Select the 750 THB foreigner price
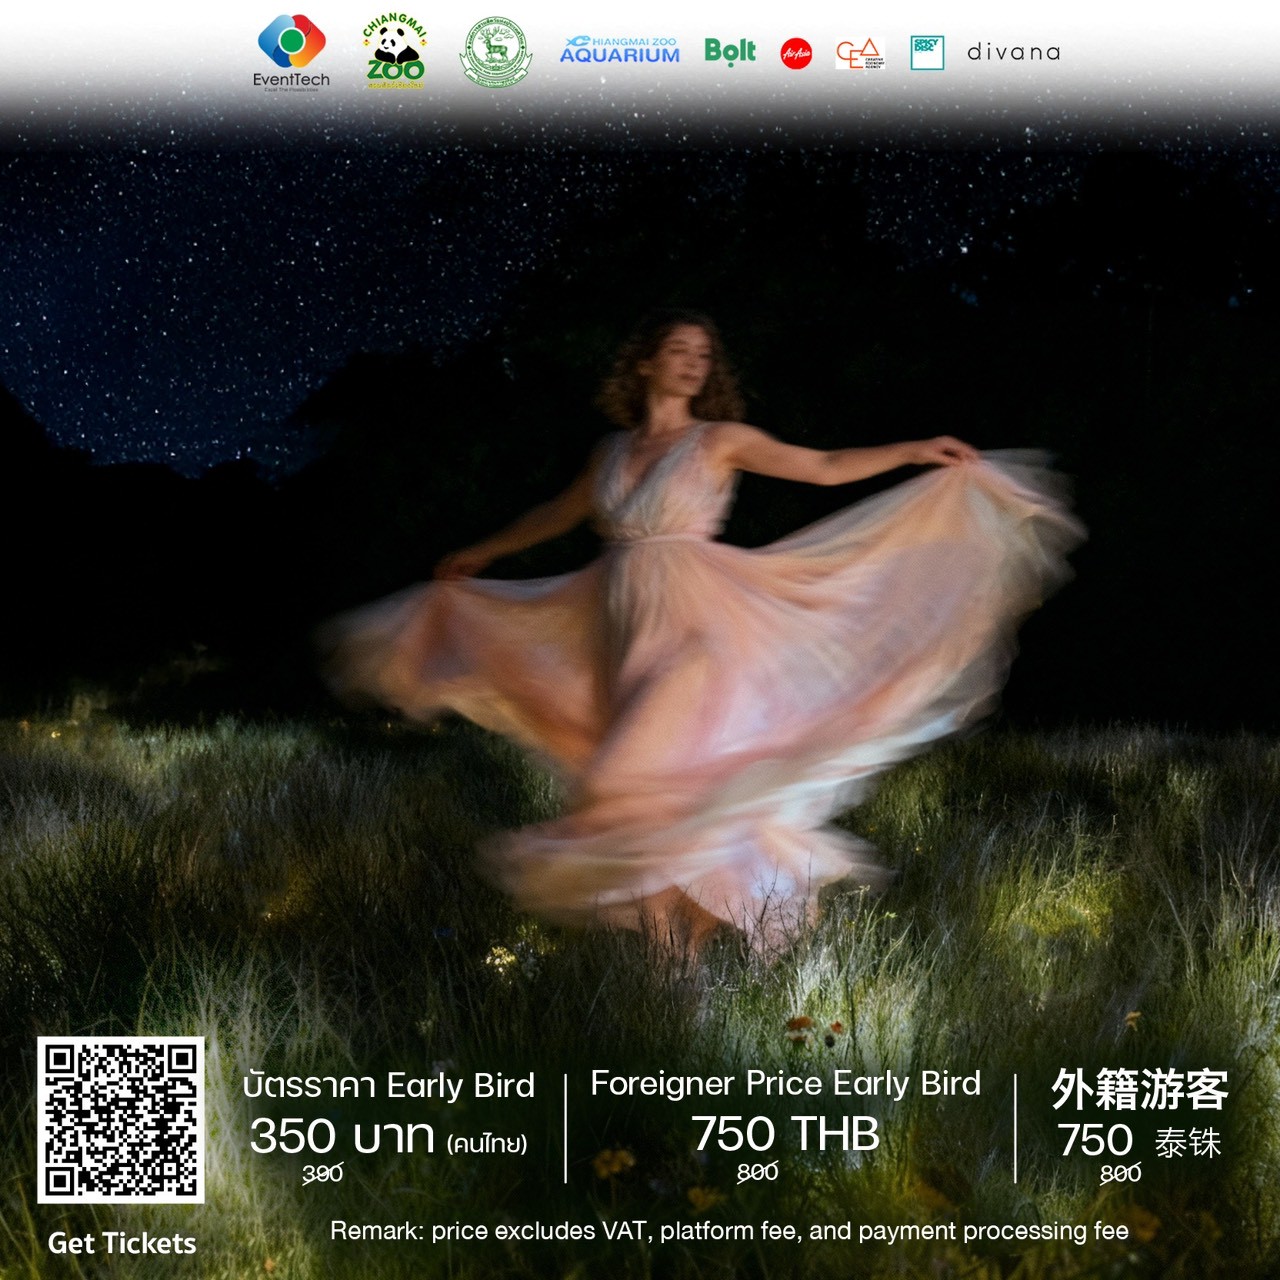 click(785, 1134)
